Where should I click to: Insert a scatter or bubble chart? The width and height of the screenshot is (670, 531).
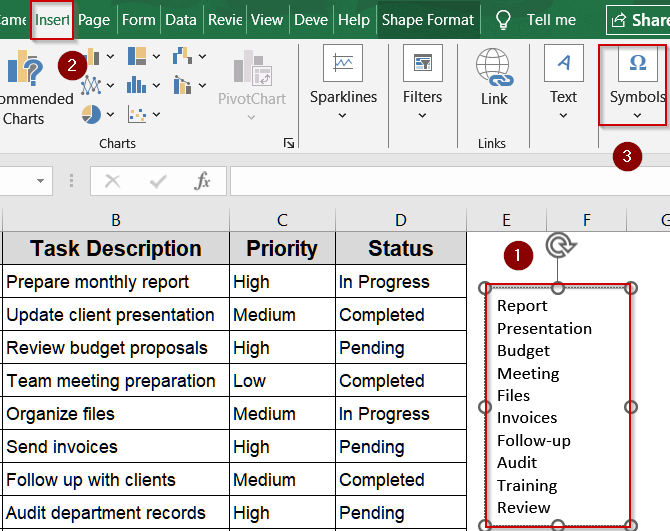[137, 114]
